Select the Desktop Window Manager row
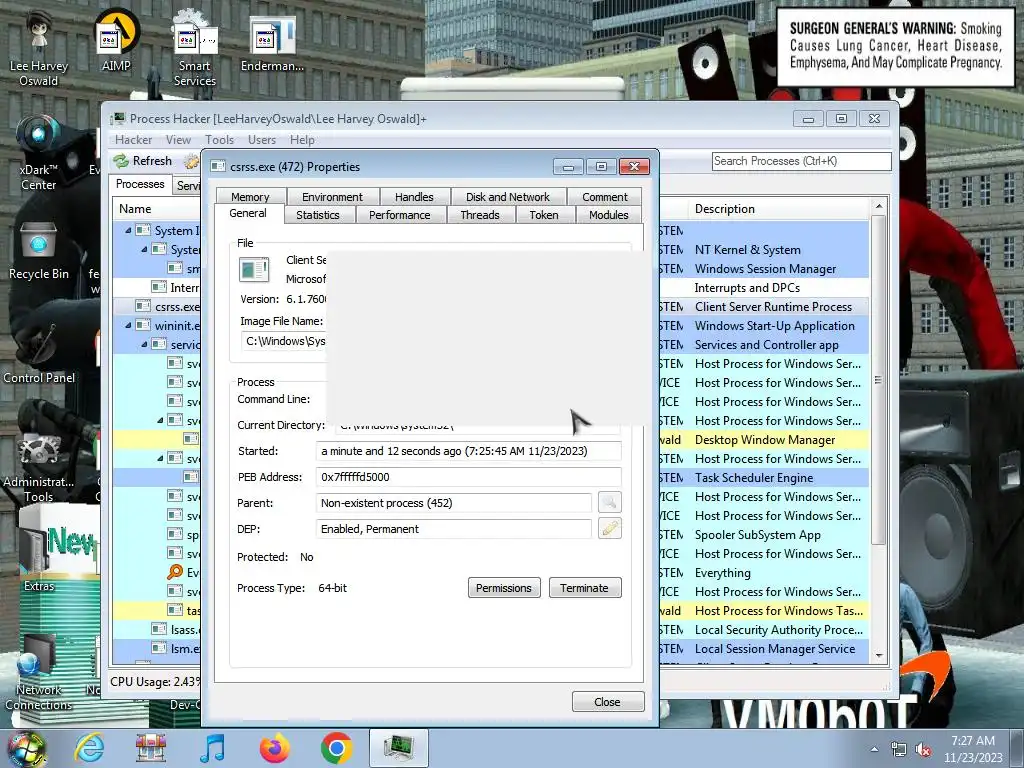 (x=764, y=440)
